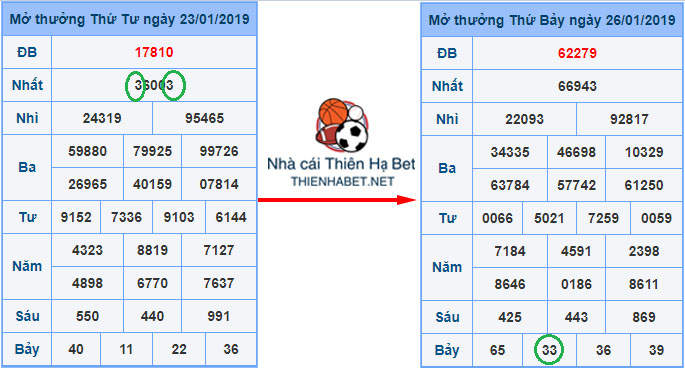Click the Tư prize number 7336
Screen dimensions: 685x368
[x=126, y=217]
